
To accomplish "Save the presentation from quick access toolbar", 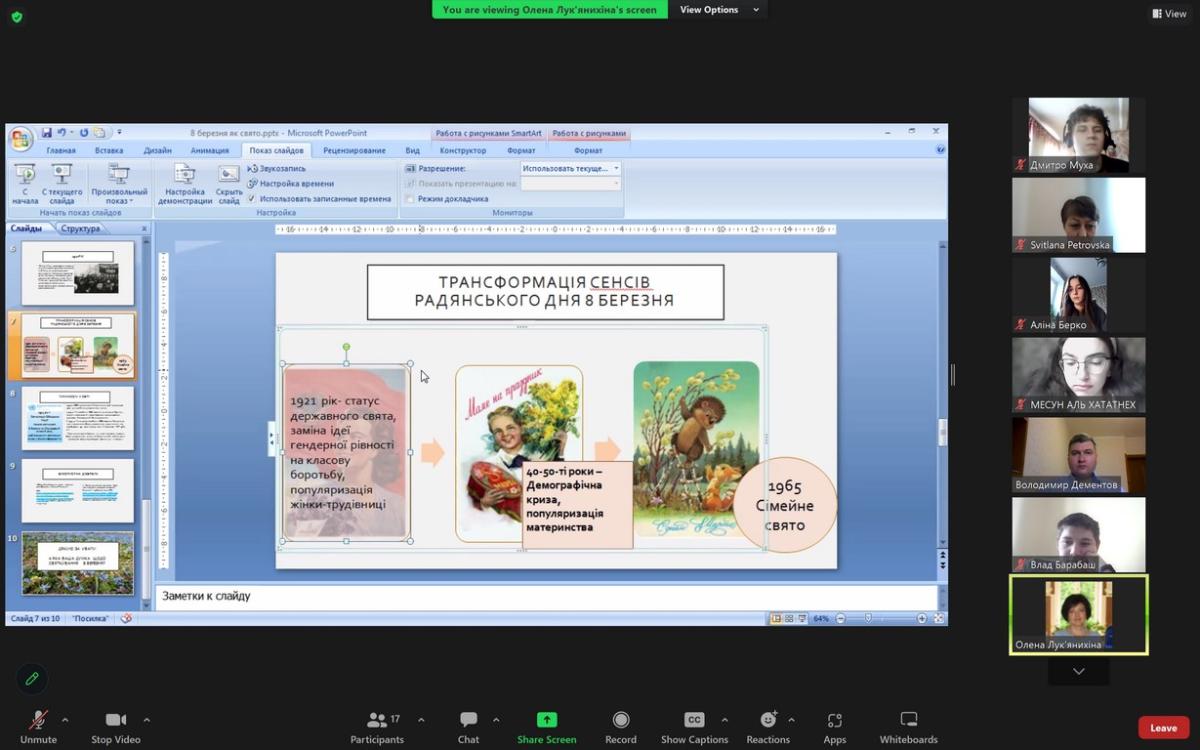I will coord(46,132).
